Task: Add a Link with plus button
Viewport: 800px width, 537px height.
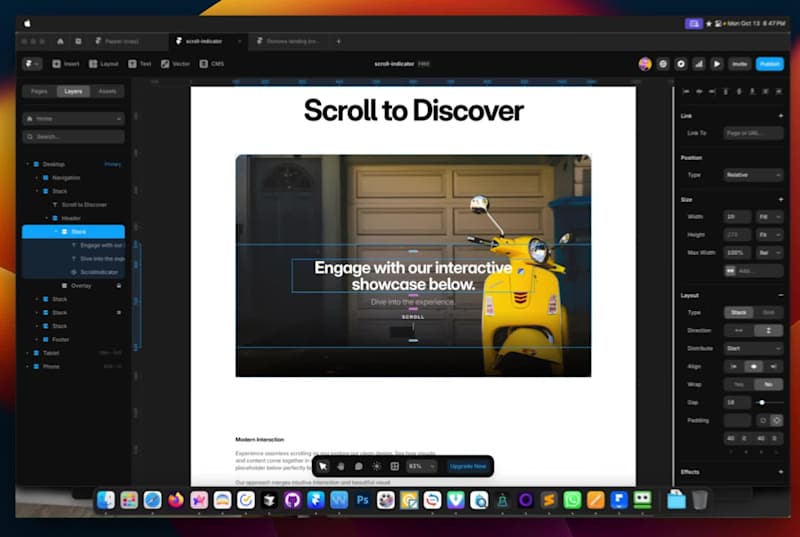Action: (x=781, y=116)
